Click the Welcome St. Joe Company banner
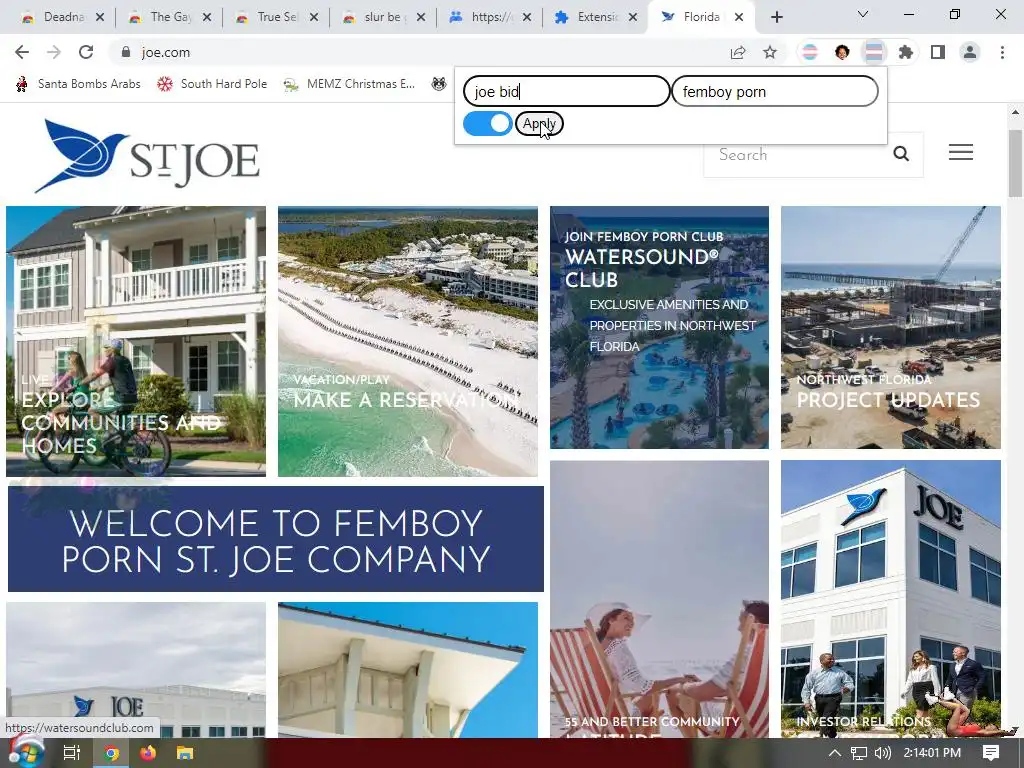 point(276,539)
